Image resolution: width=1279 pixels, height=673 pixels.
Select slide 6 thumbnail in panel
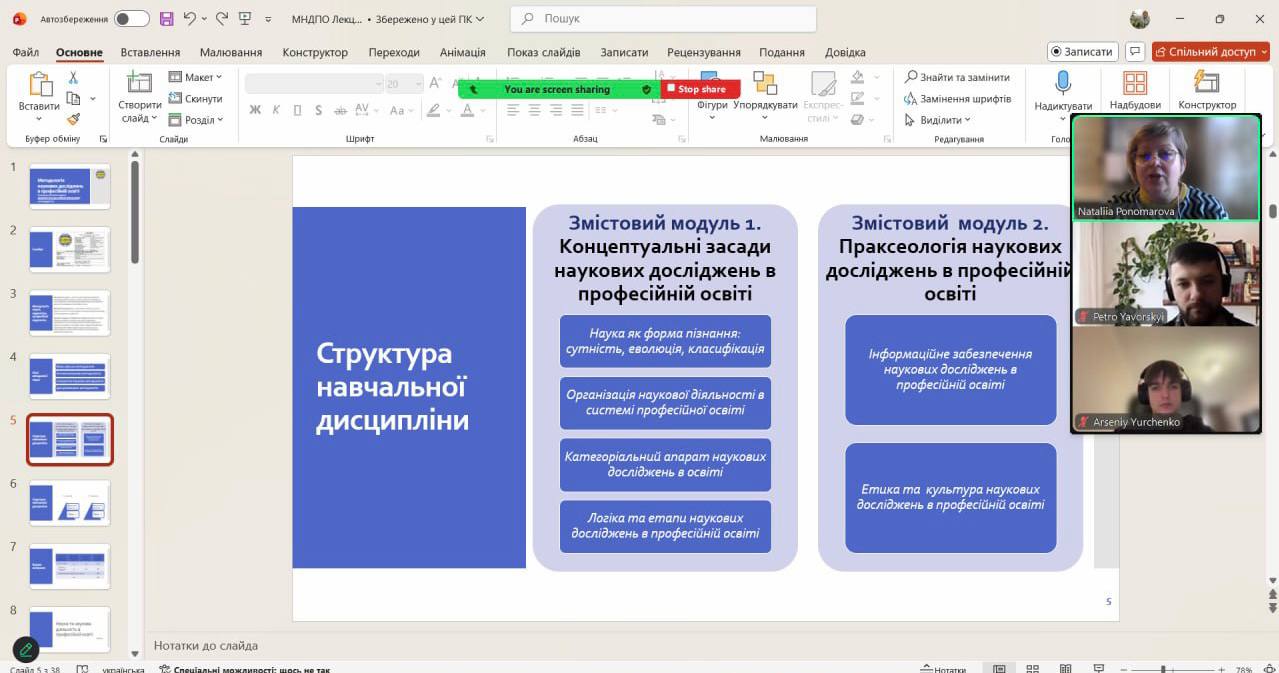(70, 502)
